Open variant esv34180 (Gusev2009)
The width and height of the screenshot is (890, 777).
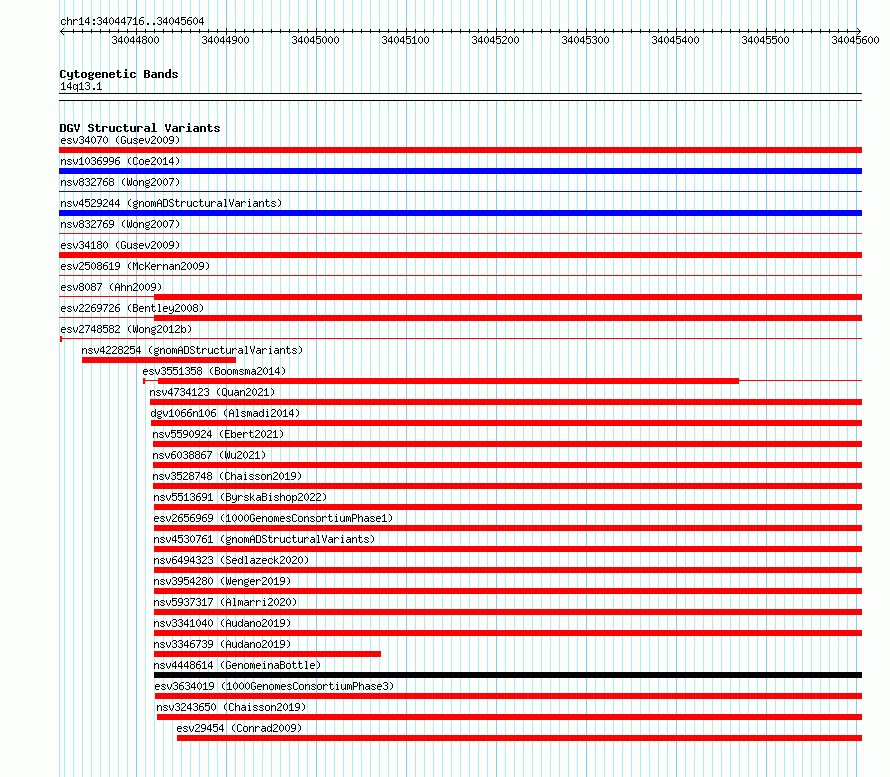pos(120,245)
